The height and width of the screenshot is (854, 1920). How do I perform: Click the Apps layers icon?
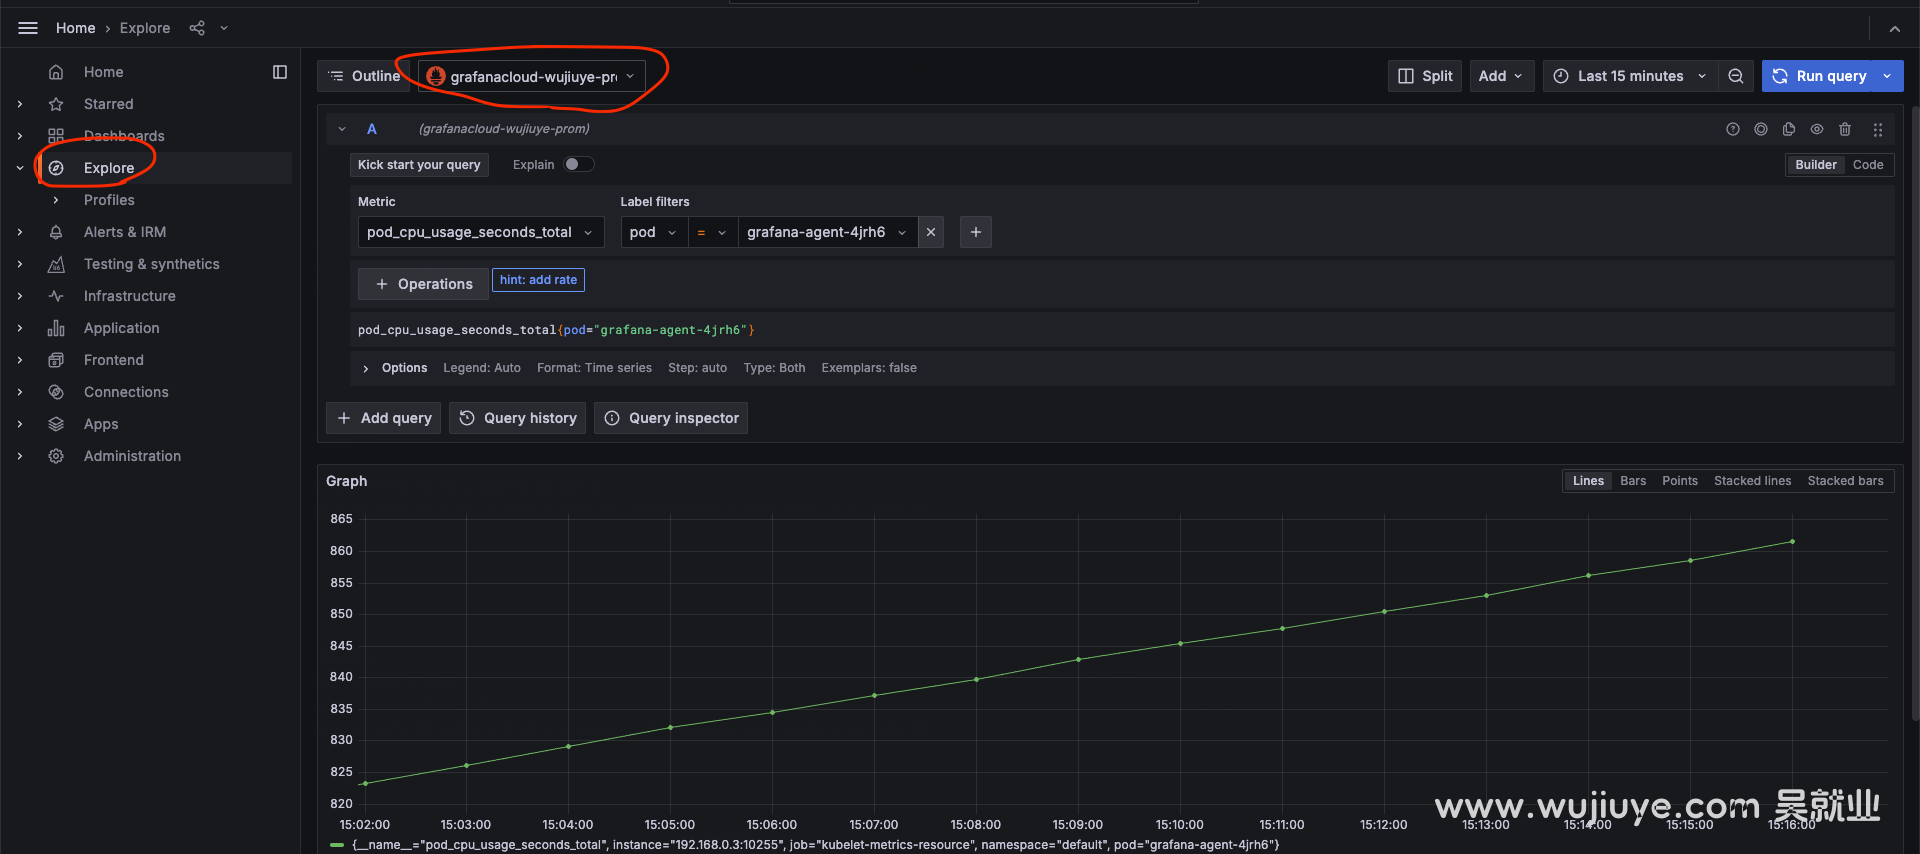pyautogui.click(x=56, y=424)
